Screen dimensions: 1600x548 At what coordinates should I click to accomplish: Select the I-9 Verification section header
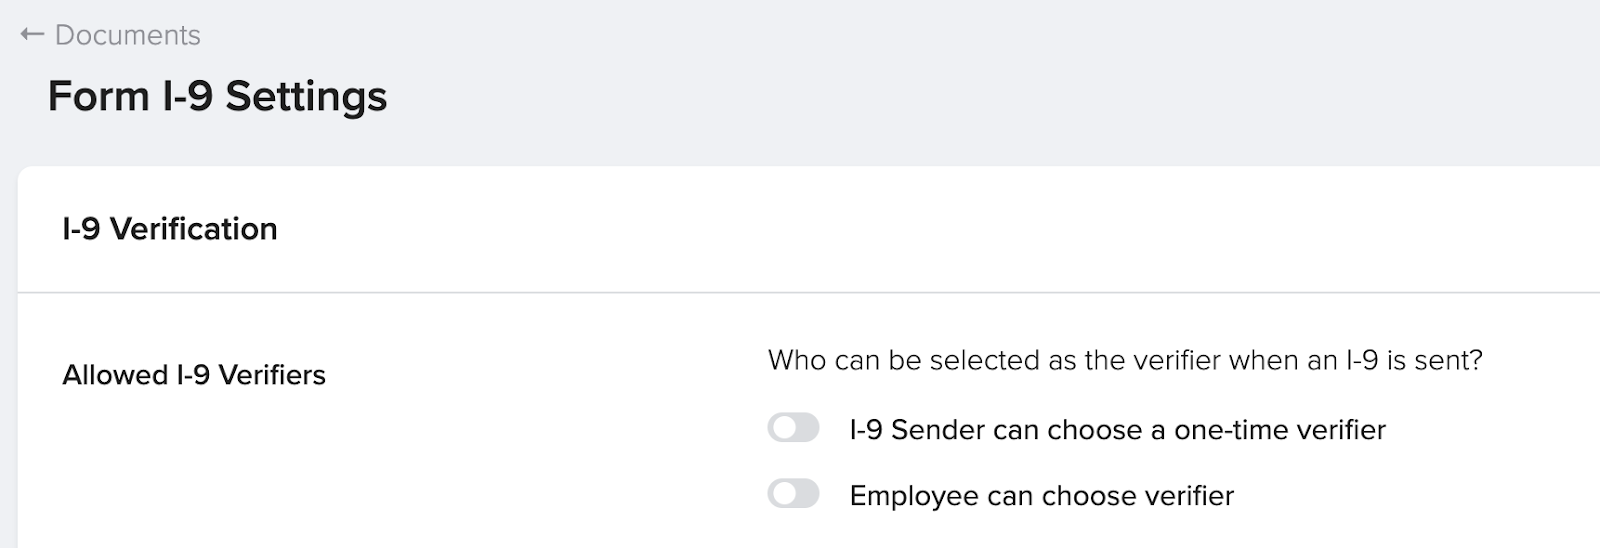pos(169,229)
